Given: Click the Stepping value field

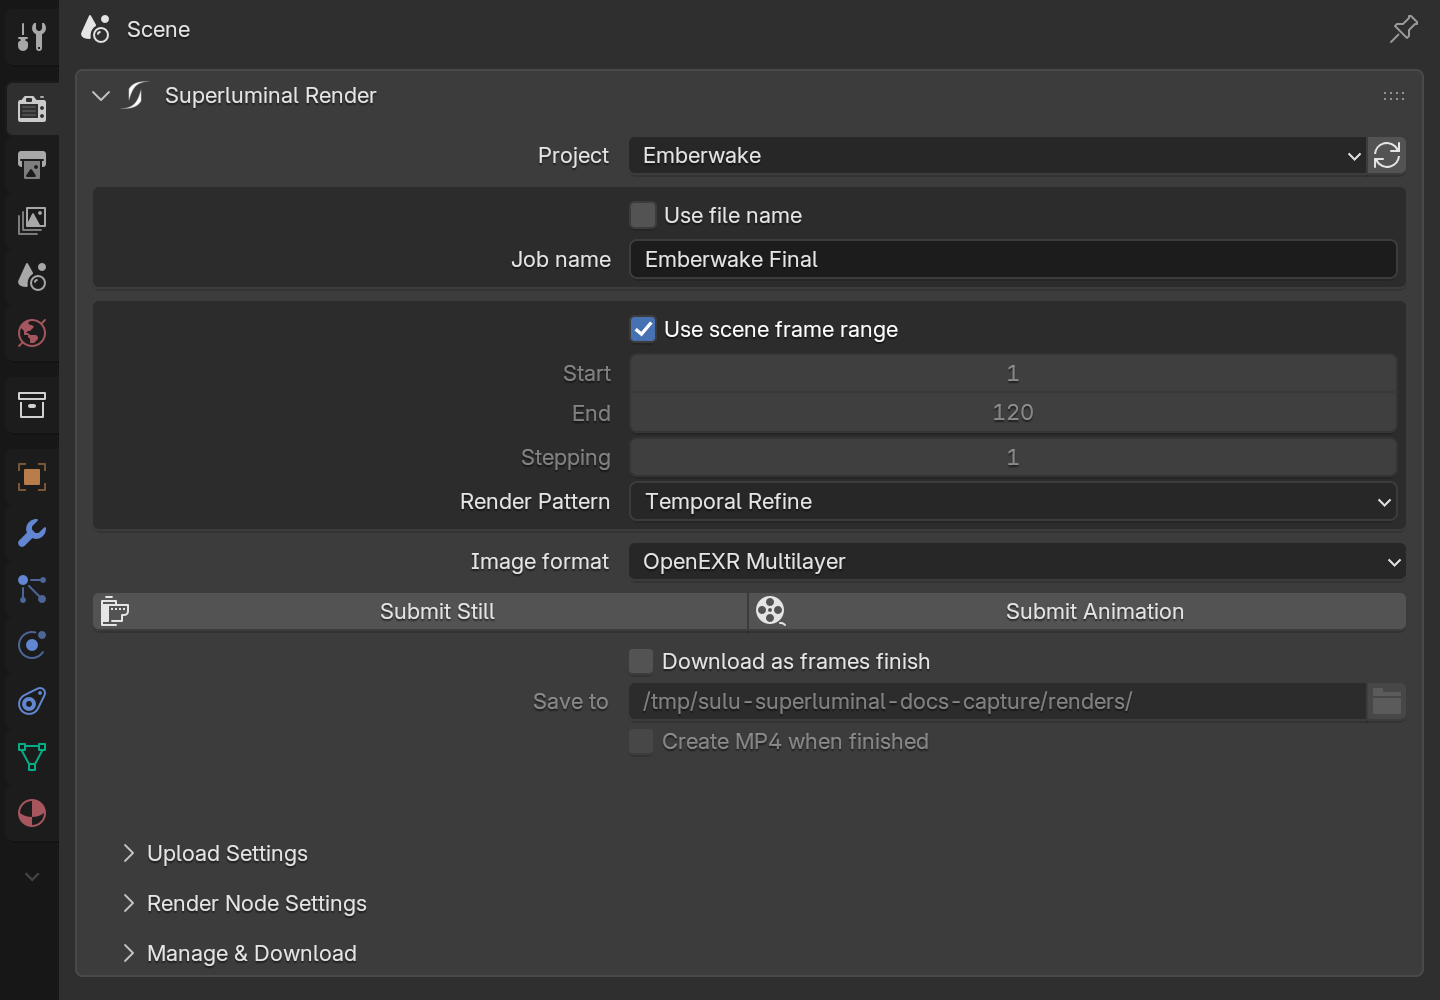Looking at the screenshot, I should (1013, 457).
